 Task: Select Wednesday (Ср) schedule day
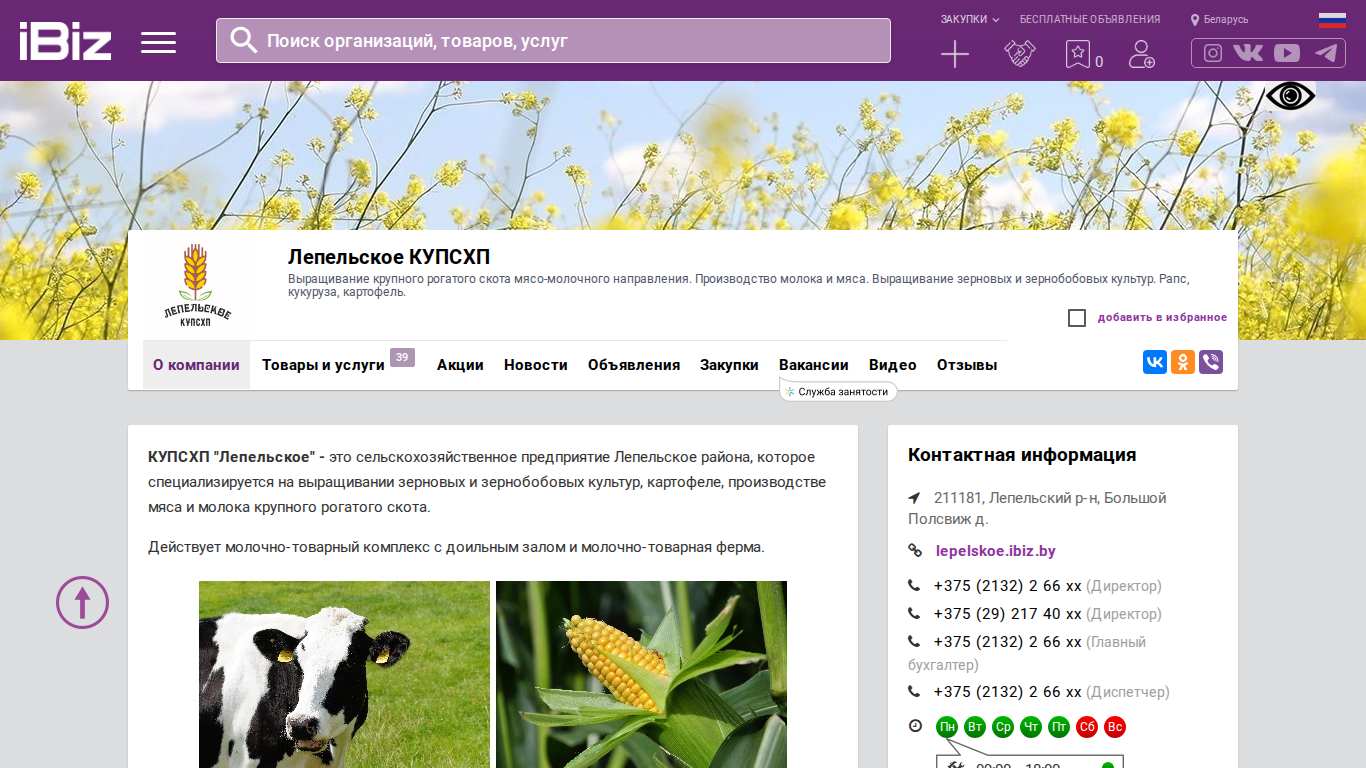1003,727
